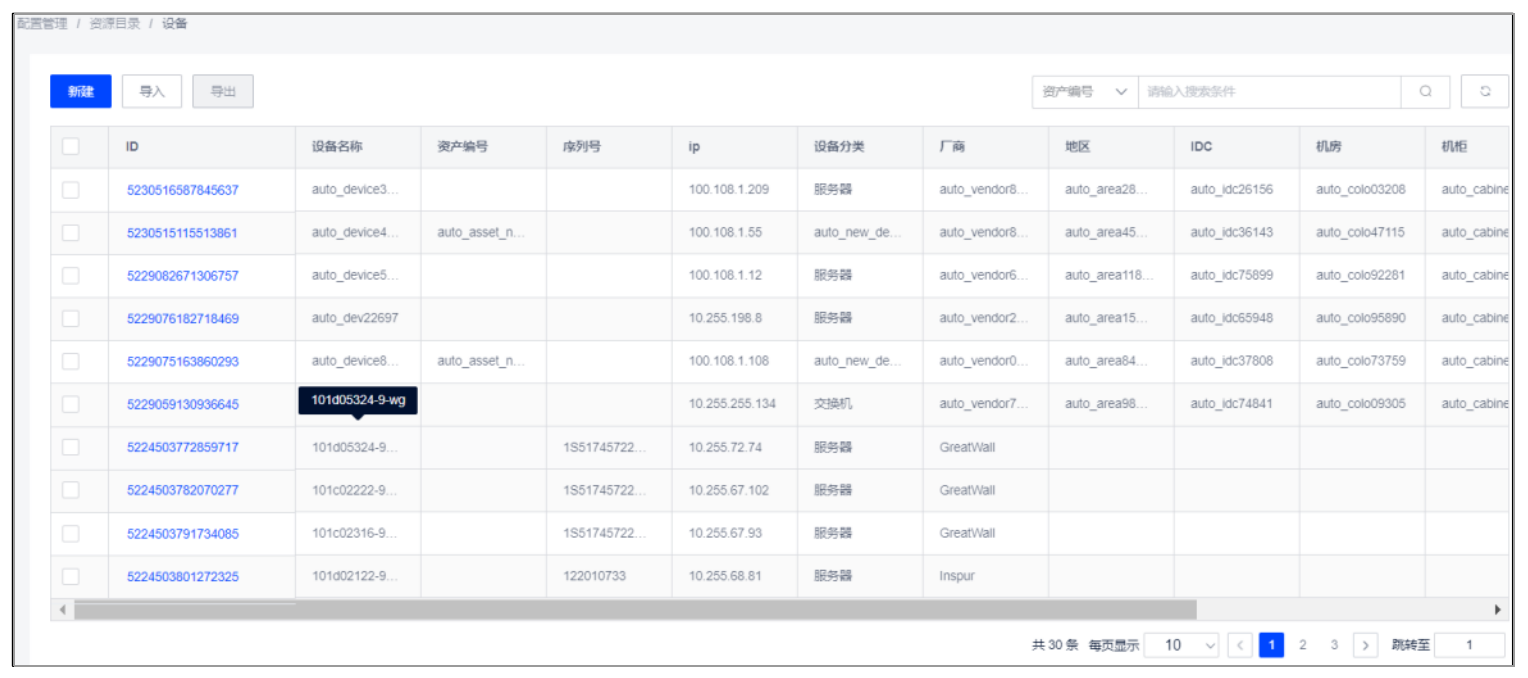Open device link 5229075163860293
The image size is (1528, 678).
click(183, 362)
